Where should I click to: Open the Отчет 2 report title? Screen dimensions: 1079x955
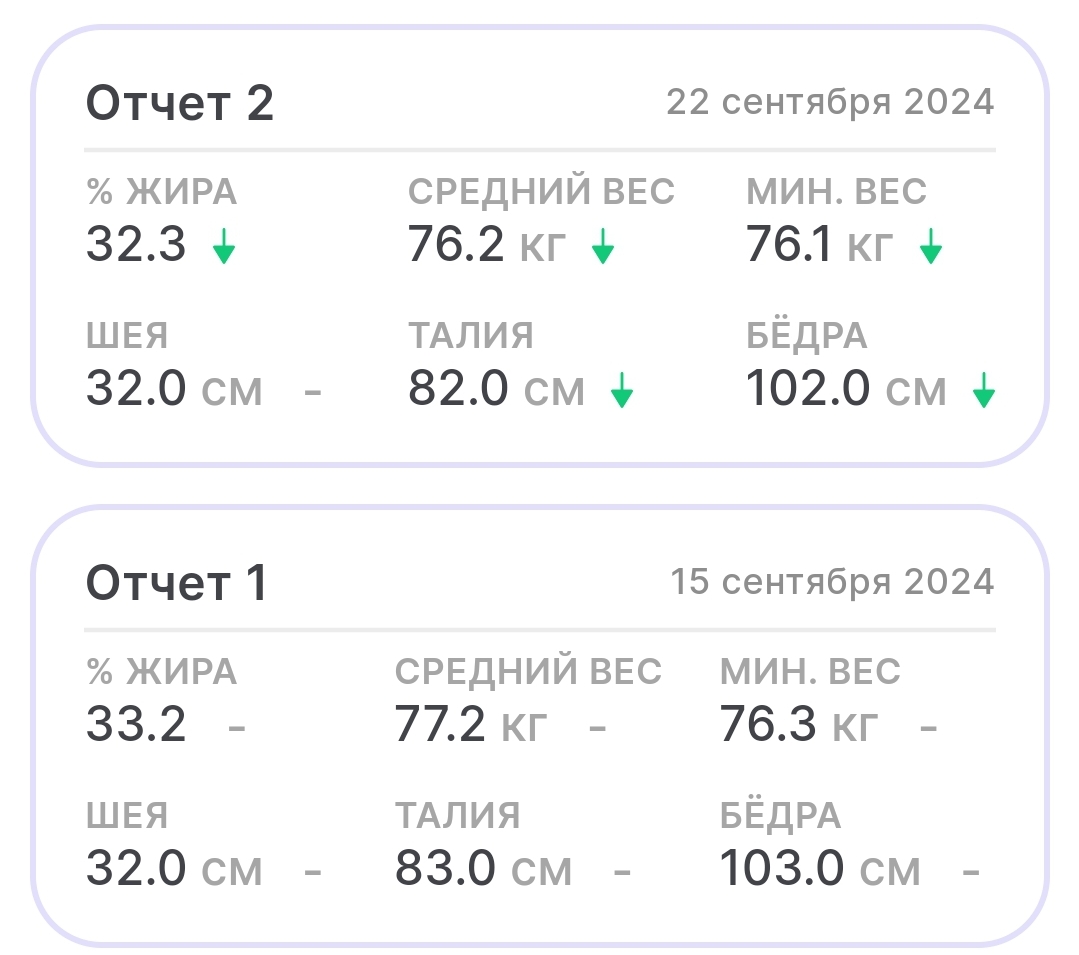pos(179,103)
